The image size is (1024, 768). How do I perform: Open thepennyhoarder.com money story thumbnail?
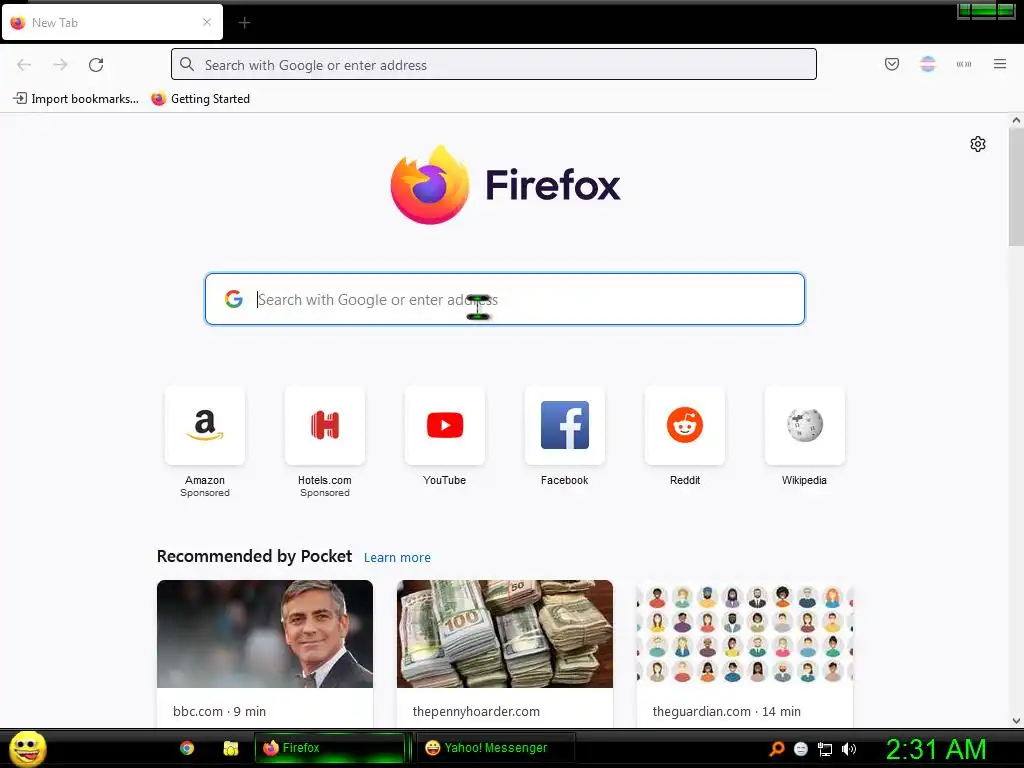(505, 633)
